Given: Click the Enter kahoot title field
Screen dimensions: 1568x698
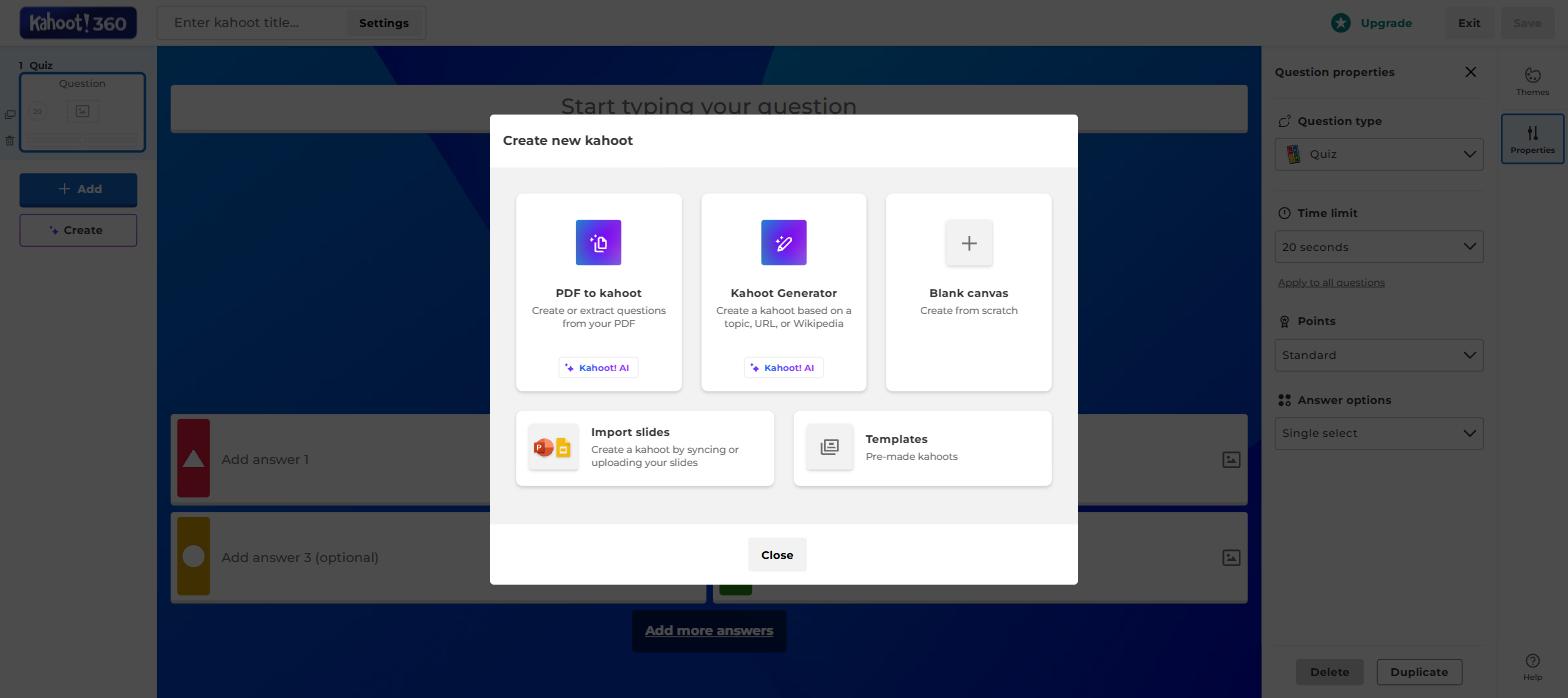Looking at the screenshot, I should pos(252,23).
